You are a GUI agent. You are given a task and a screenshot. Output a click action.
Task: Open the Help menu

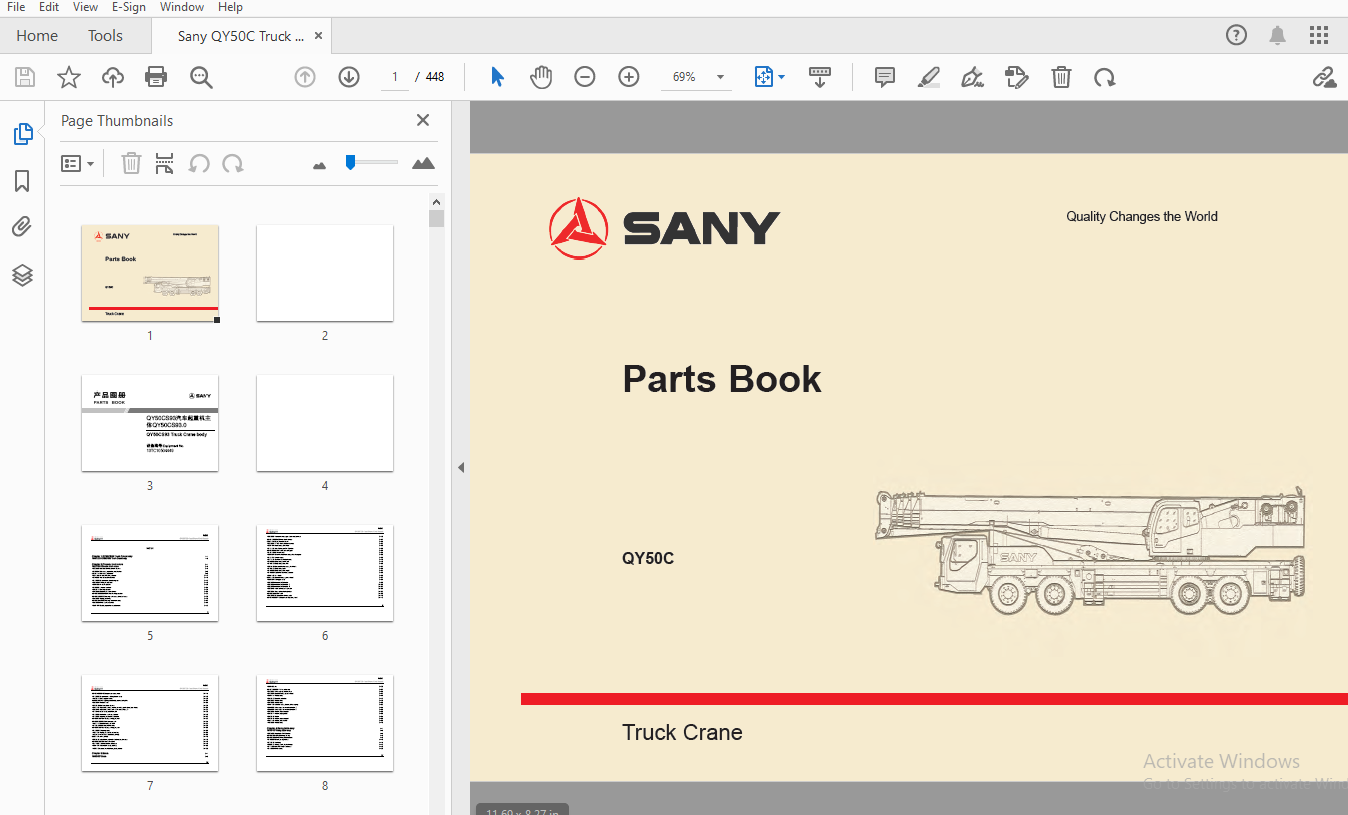coord(230,7)
